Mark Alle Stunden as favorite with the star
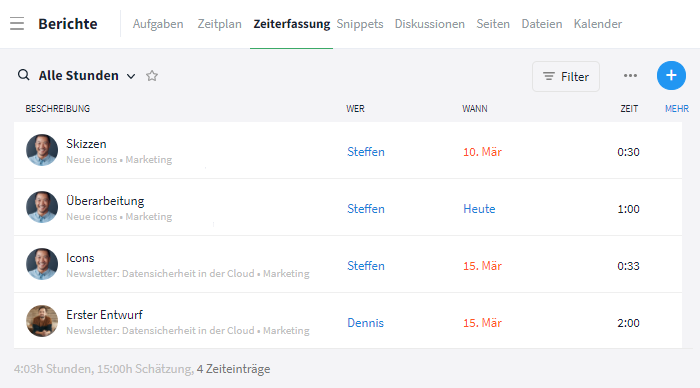700x388 pixels. tap(152, 76)
